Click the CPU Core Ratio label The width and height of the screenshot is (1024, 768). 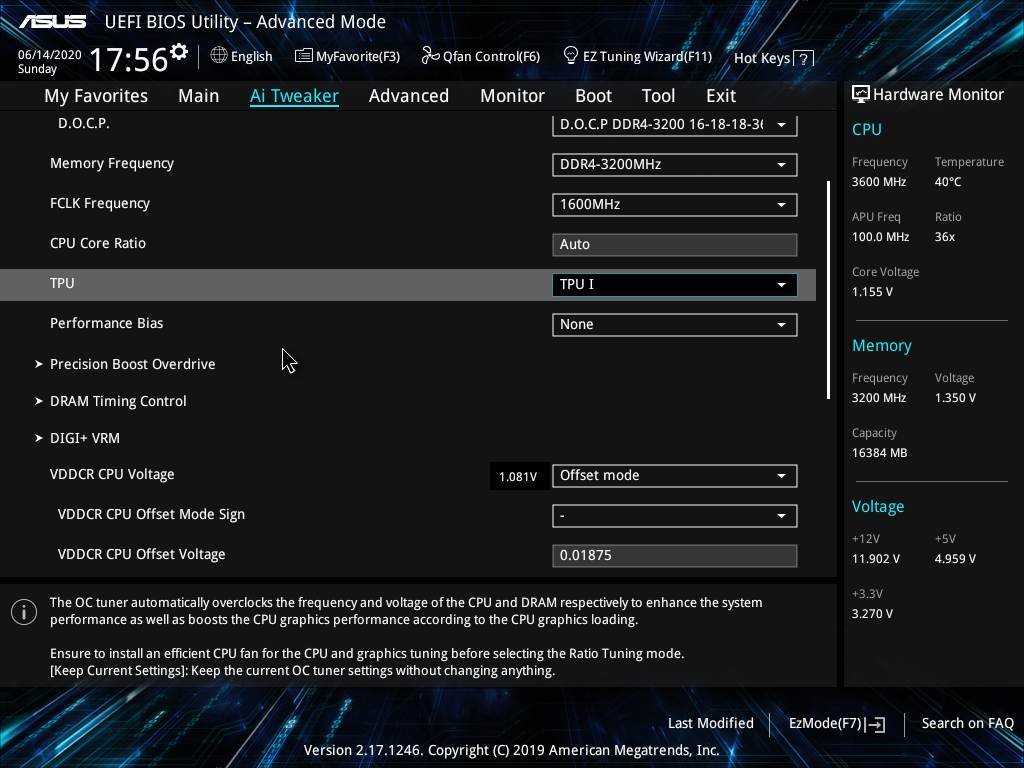[98, 244]
